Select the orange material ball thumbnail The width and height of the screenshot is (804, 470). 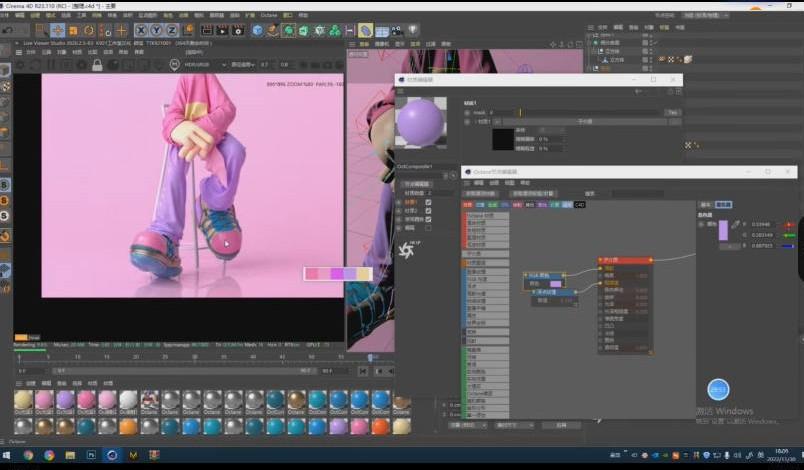tap(128, 426)
